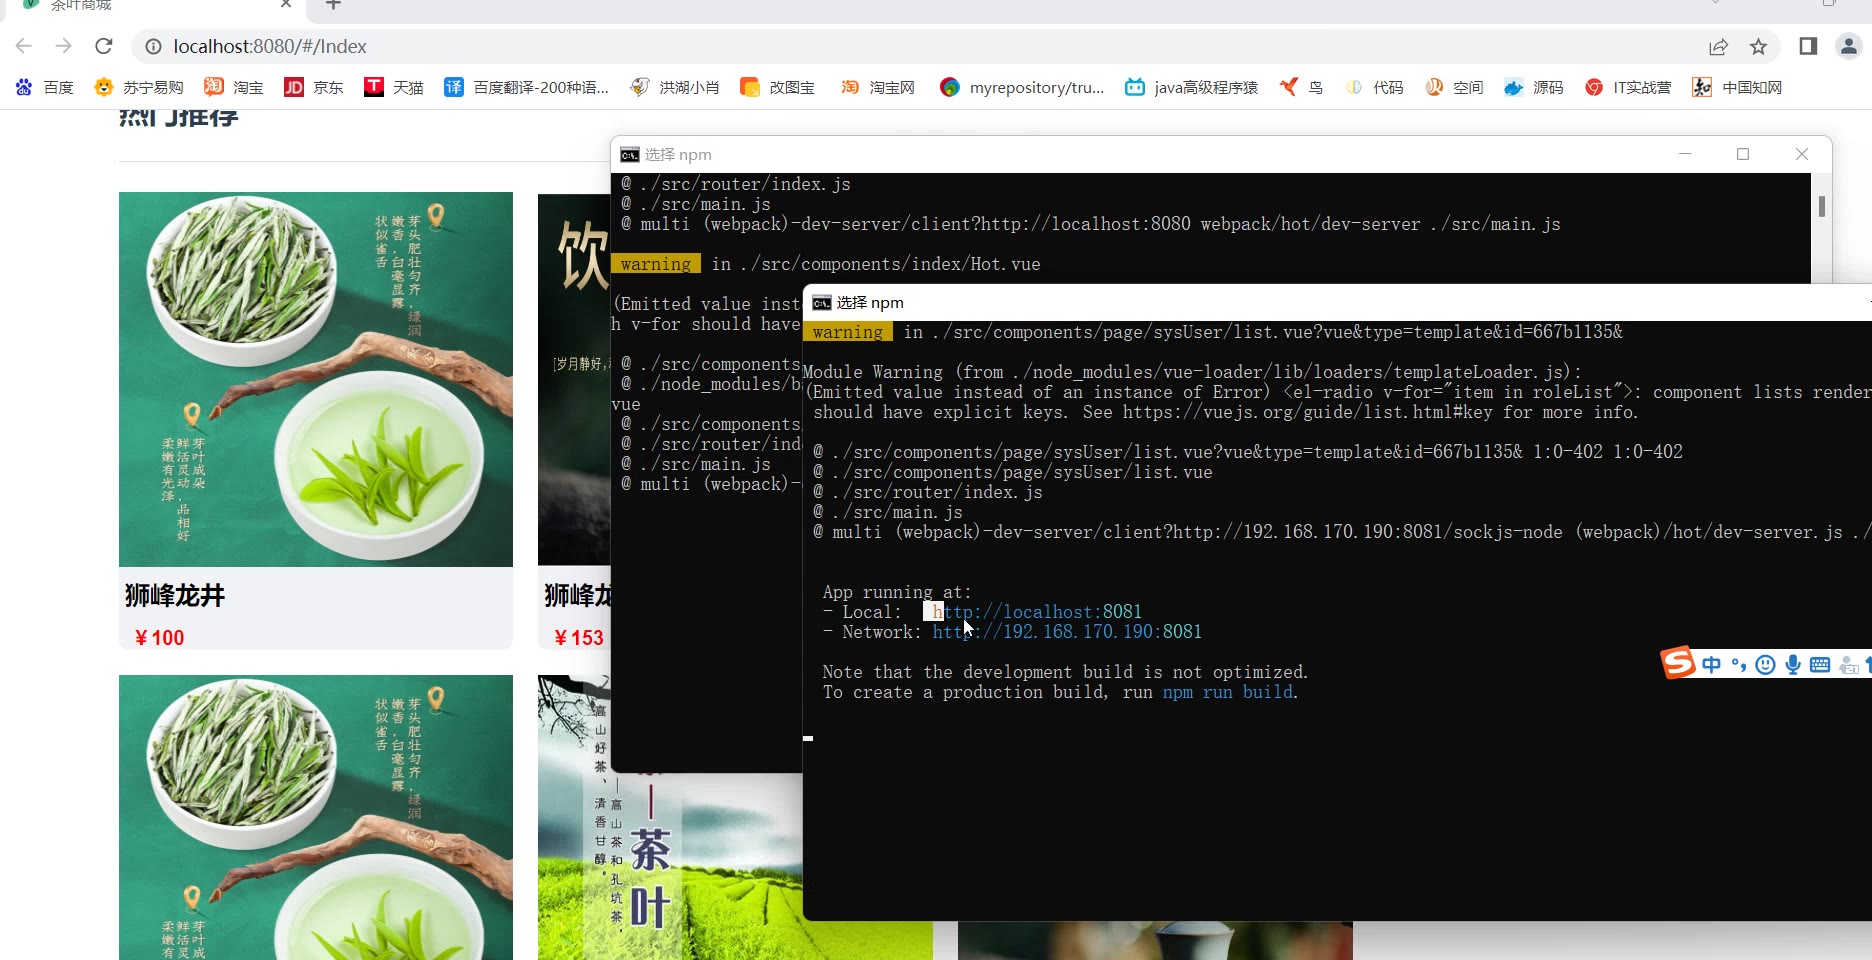Click the address bar URL localhost:8080/#/Index

coord(270,47)
